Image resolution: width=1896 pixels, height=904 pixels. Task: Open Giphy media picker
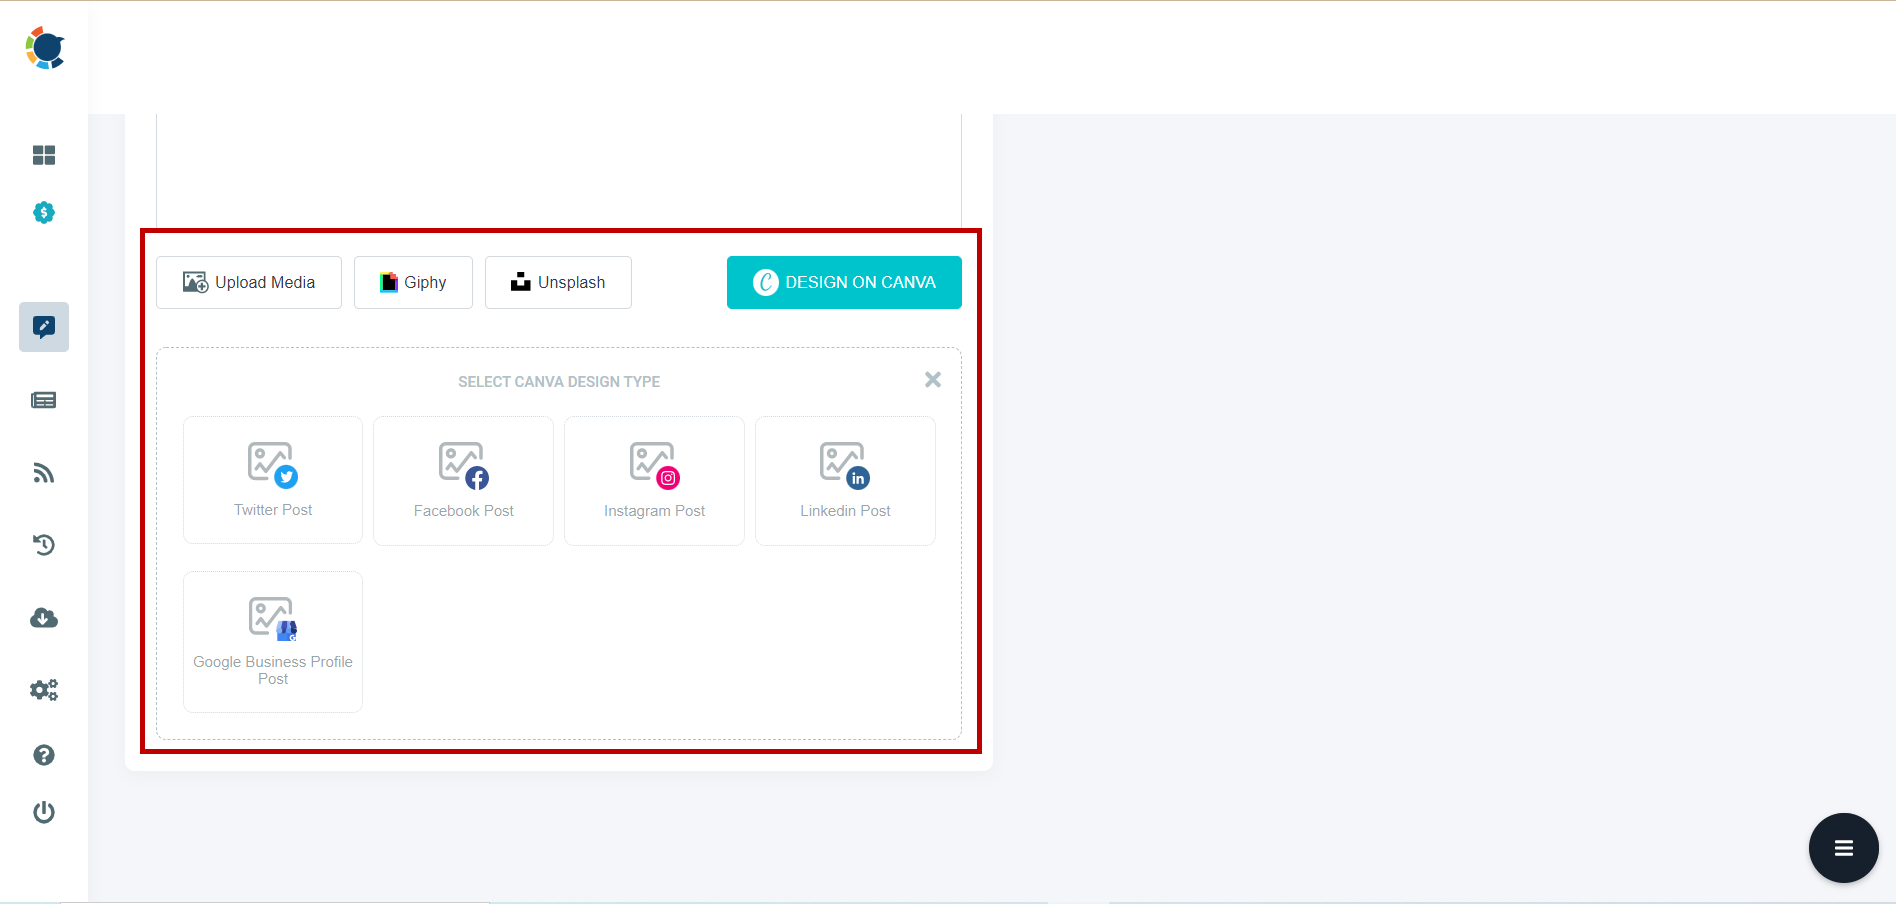[x=412, y=282]
